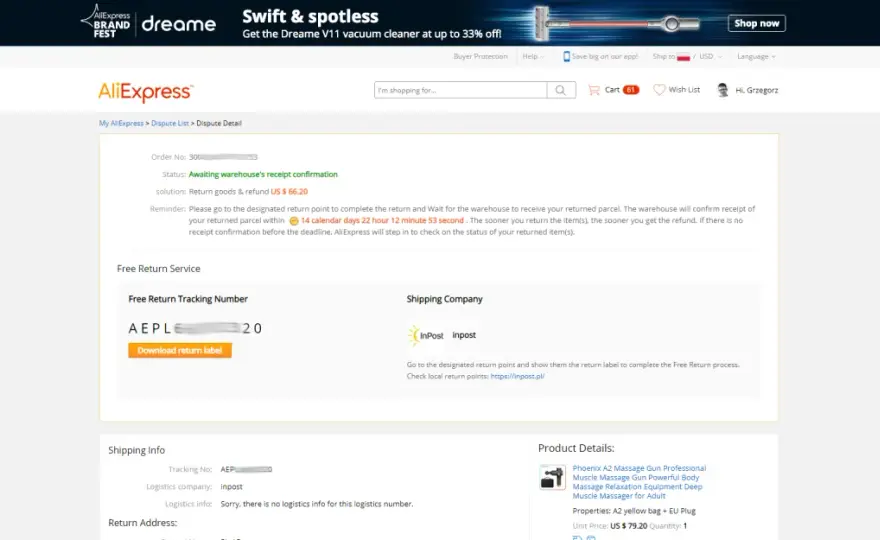The height and width of the screenshot is (540, 880).
Task: Click the massage gun product thumbnail
Action: coord(552,477)
